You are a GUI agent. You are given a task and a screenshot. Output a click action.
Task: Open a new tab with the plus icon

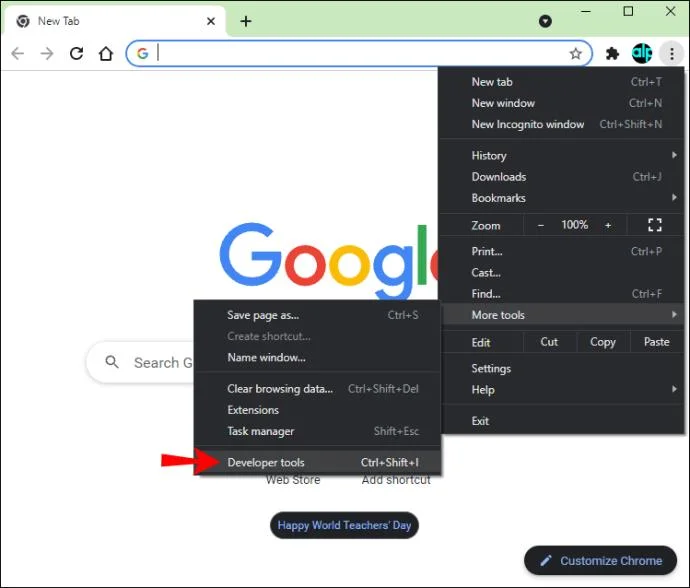tap(246, 21)
